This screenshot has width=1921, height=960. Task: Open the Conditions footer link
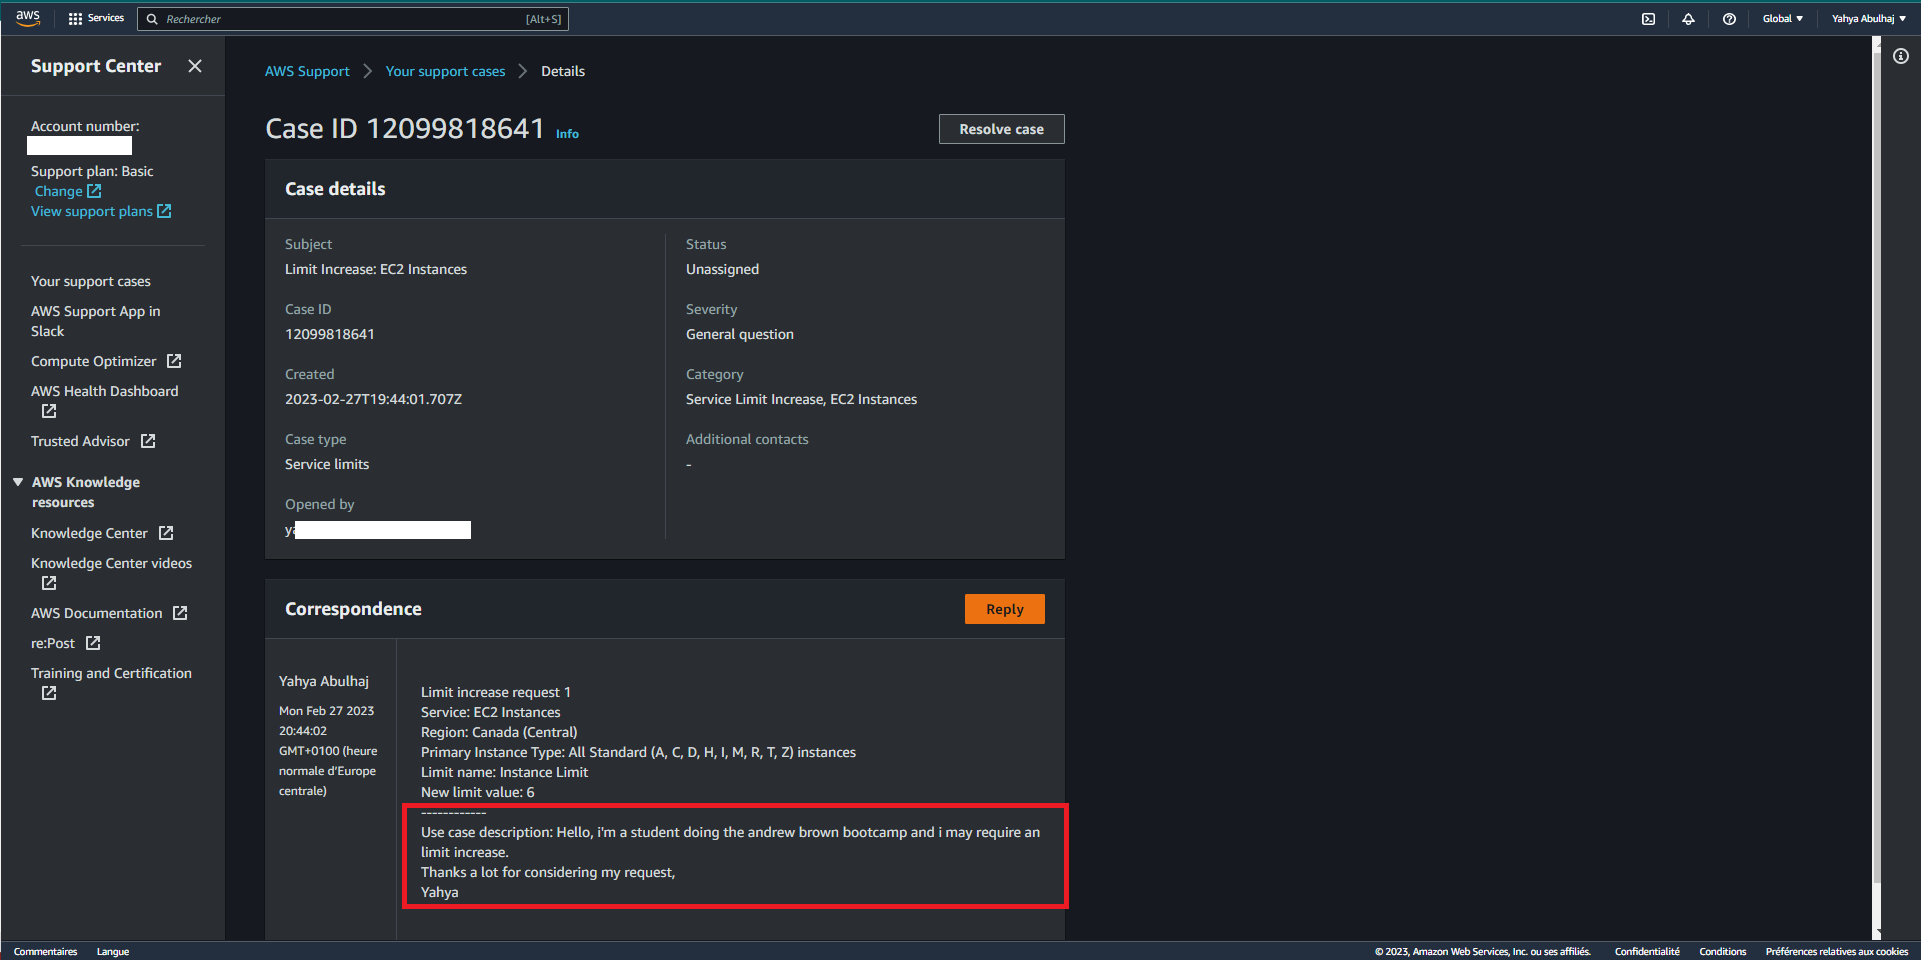(x=1723, y=951)
